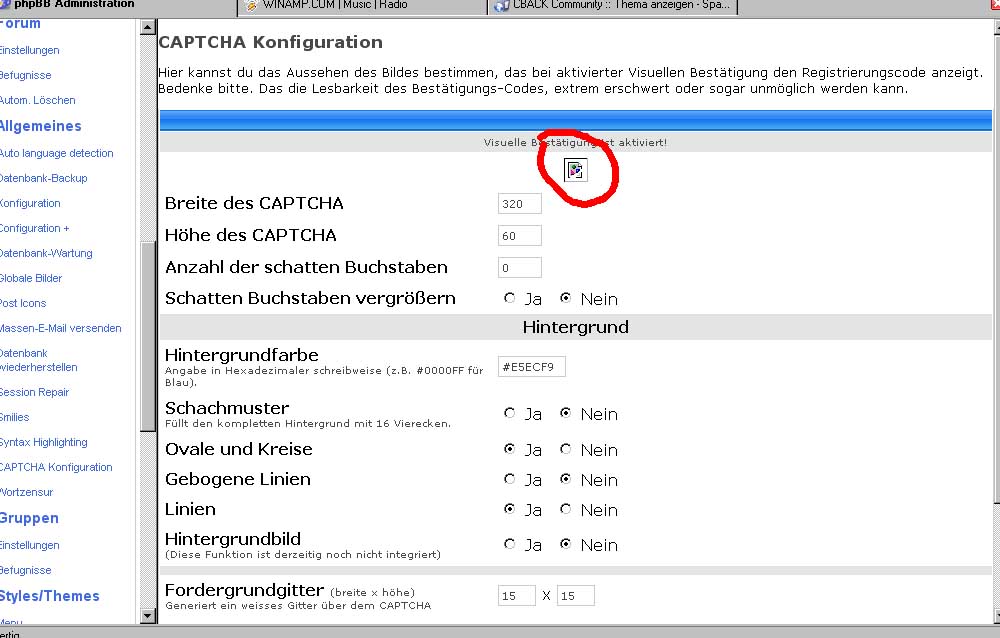Click the Höhe des CAPTCHA input field
The image size is (1000, 638).
(519, 236)
